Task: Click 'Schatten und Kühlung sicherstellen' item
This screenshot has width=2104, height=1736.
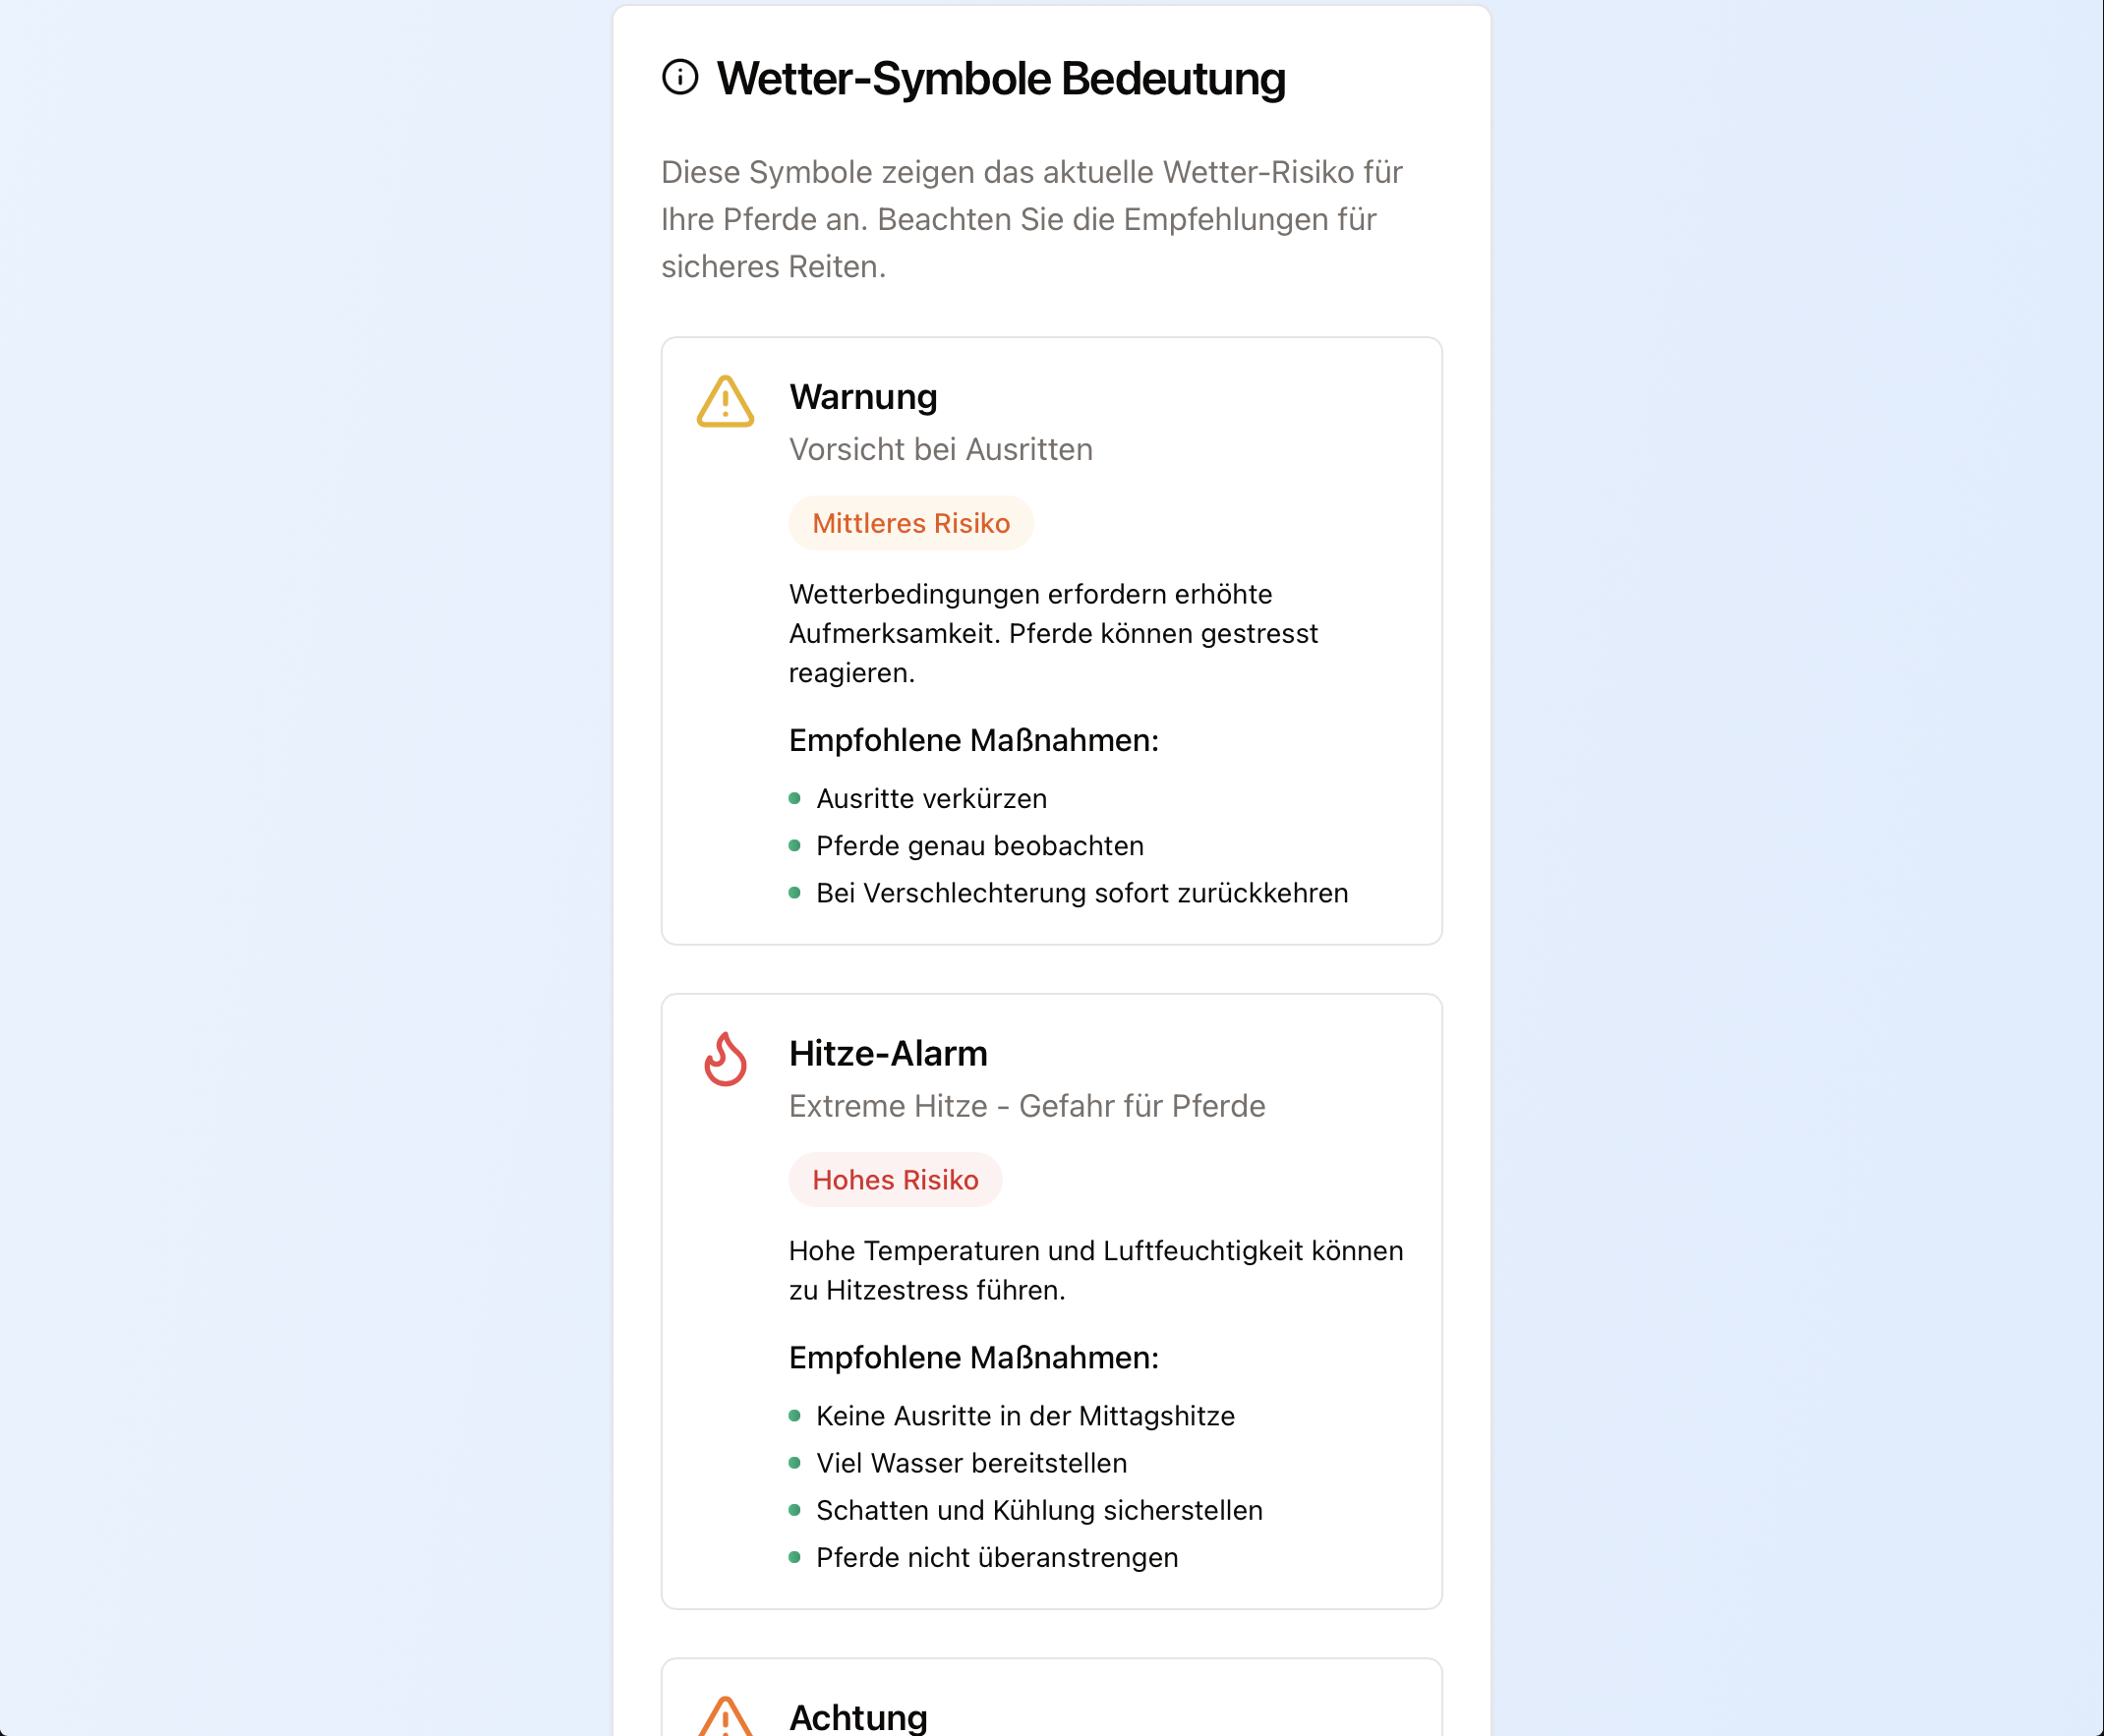Action: click(x=1039, y=1510)
